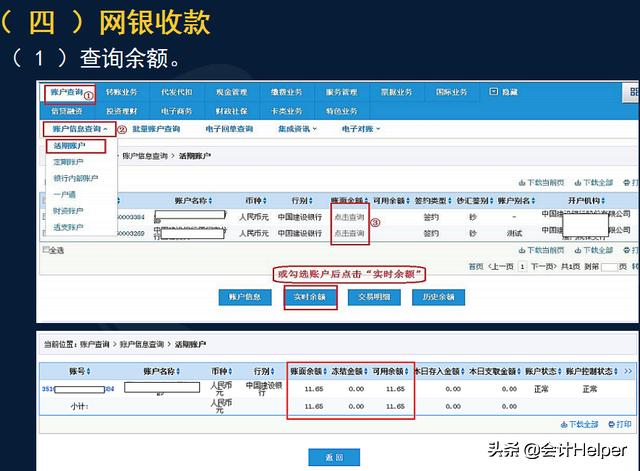The width and height of the screenshot is (640, 471).
Task: Open the 代发代扣 menu
Action: (176, 92)
